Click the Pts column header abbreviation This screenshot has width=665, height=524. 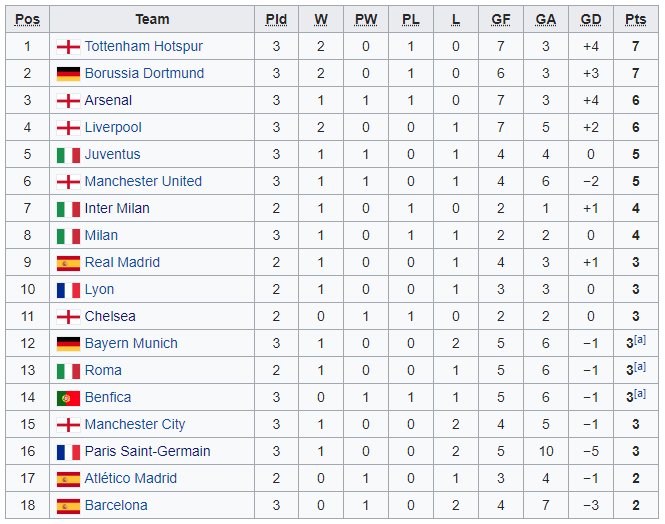click(636, 20)
